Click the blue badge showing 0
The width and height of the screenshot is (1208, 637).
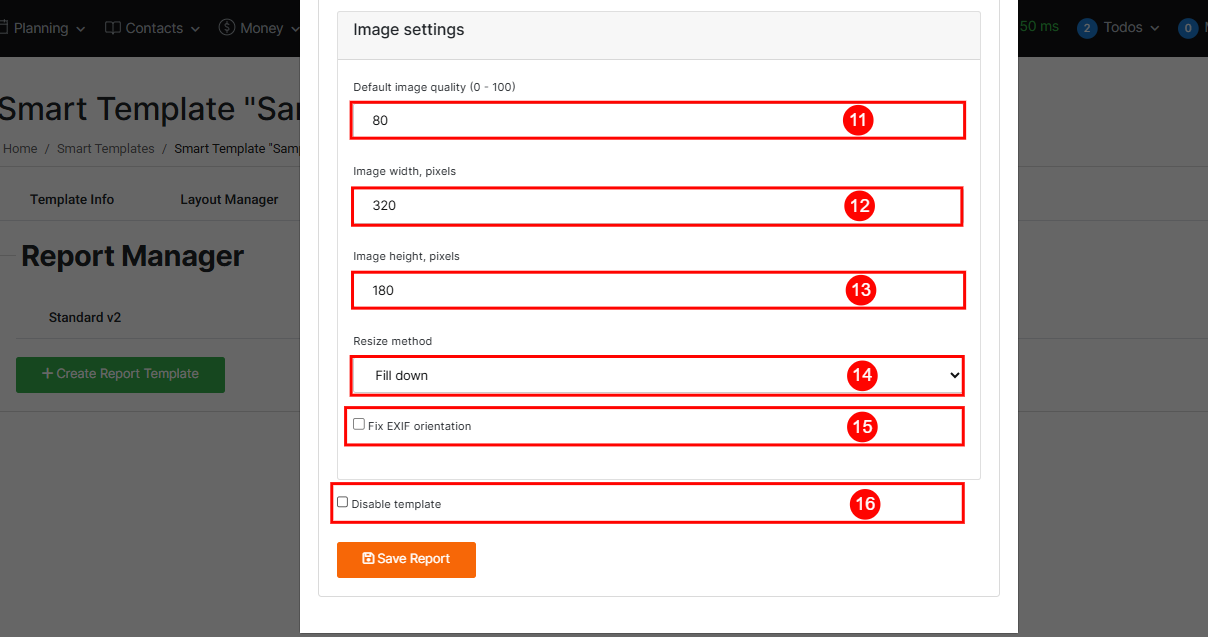point(1187,28)
